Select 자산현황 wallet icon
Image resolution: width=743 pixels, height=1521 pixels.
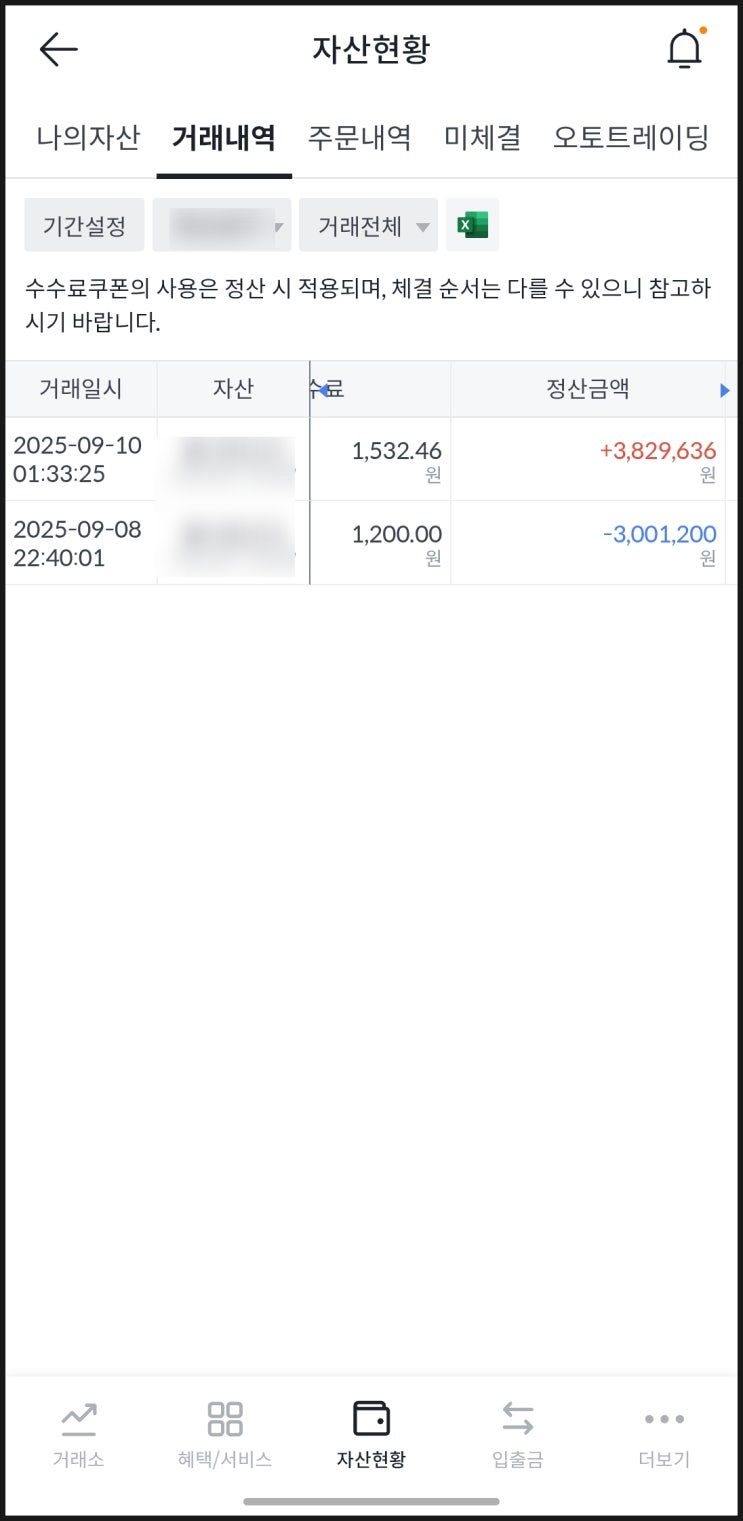click(x=371, y=1418)
